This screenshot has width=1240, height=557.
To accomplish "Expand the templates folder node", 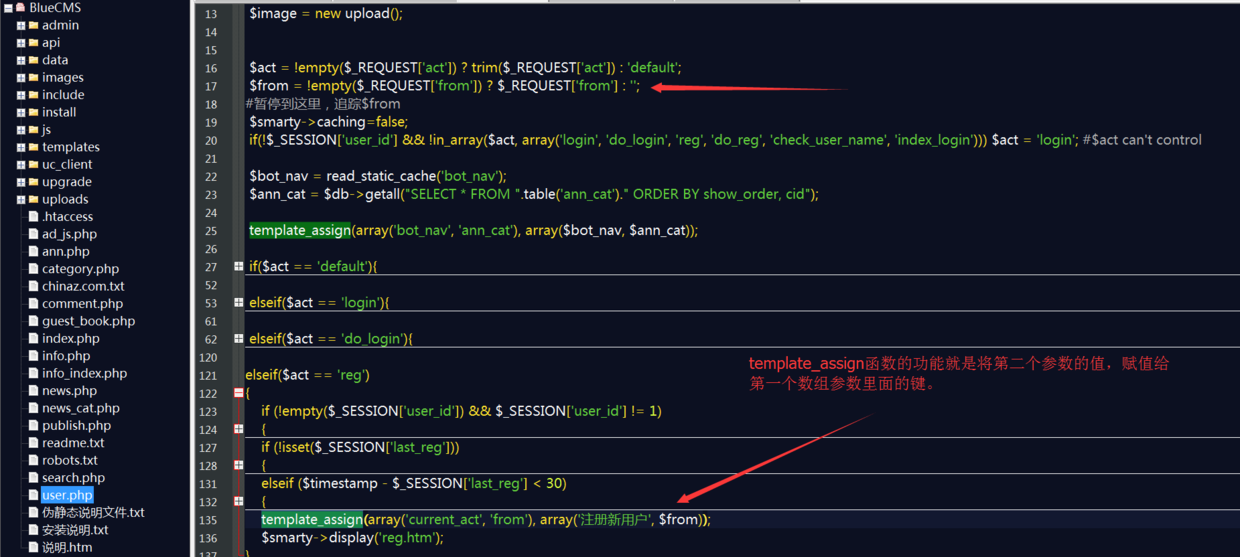I will coord(21,147).
